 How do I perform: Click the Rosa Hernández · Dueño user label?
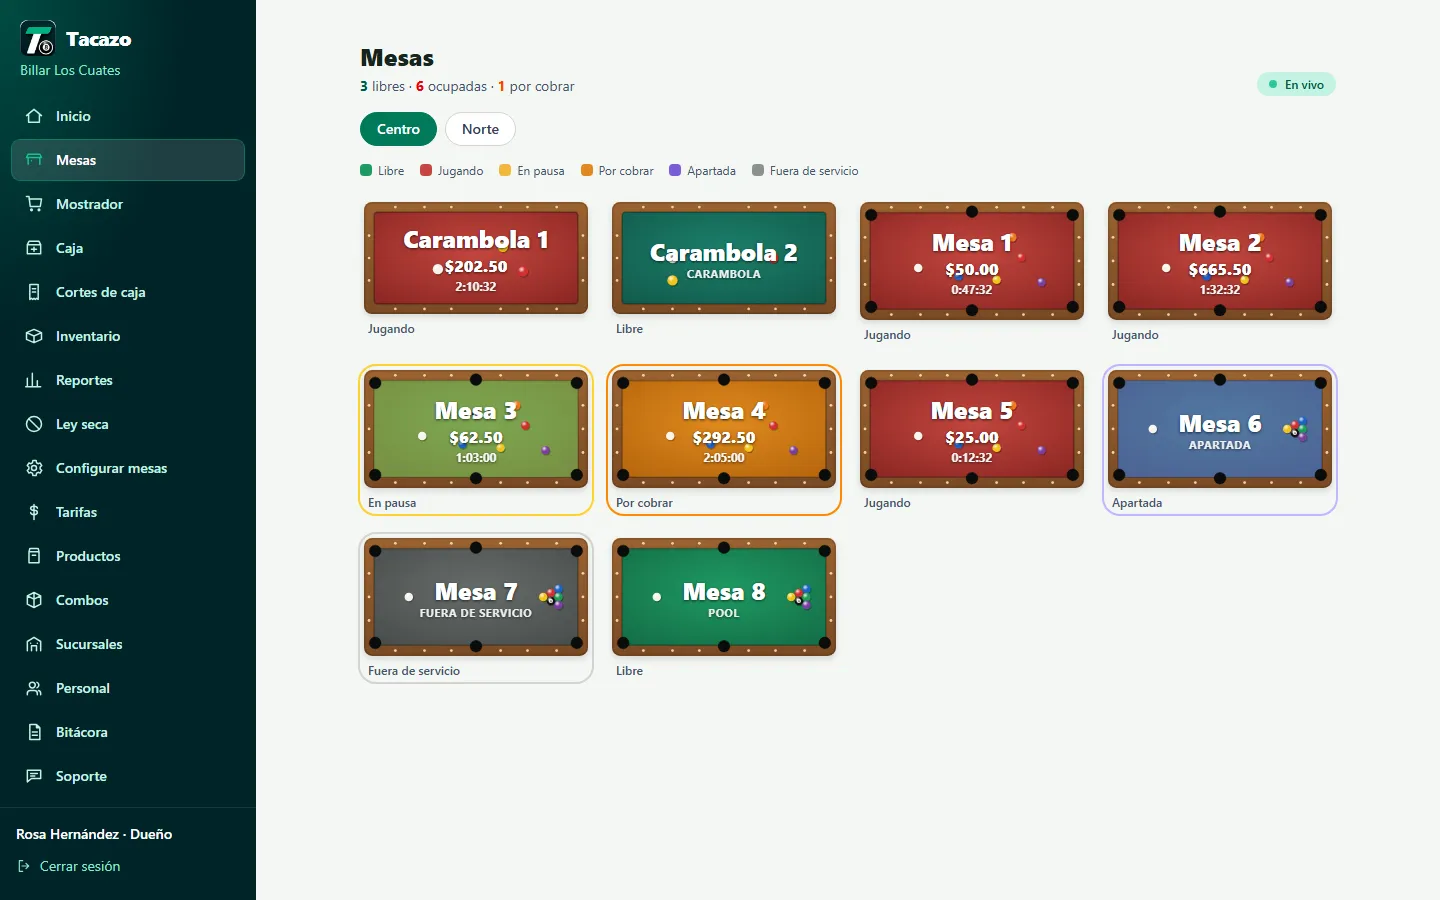94,834
